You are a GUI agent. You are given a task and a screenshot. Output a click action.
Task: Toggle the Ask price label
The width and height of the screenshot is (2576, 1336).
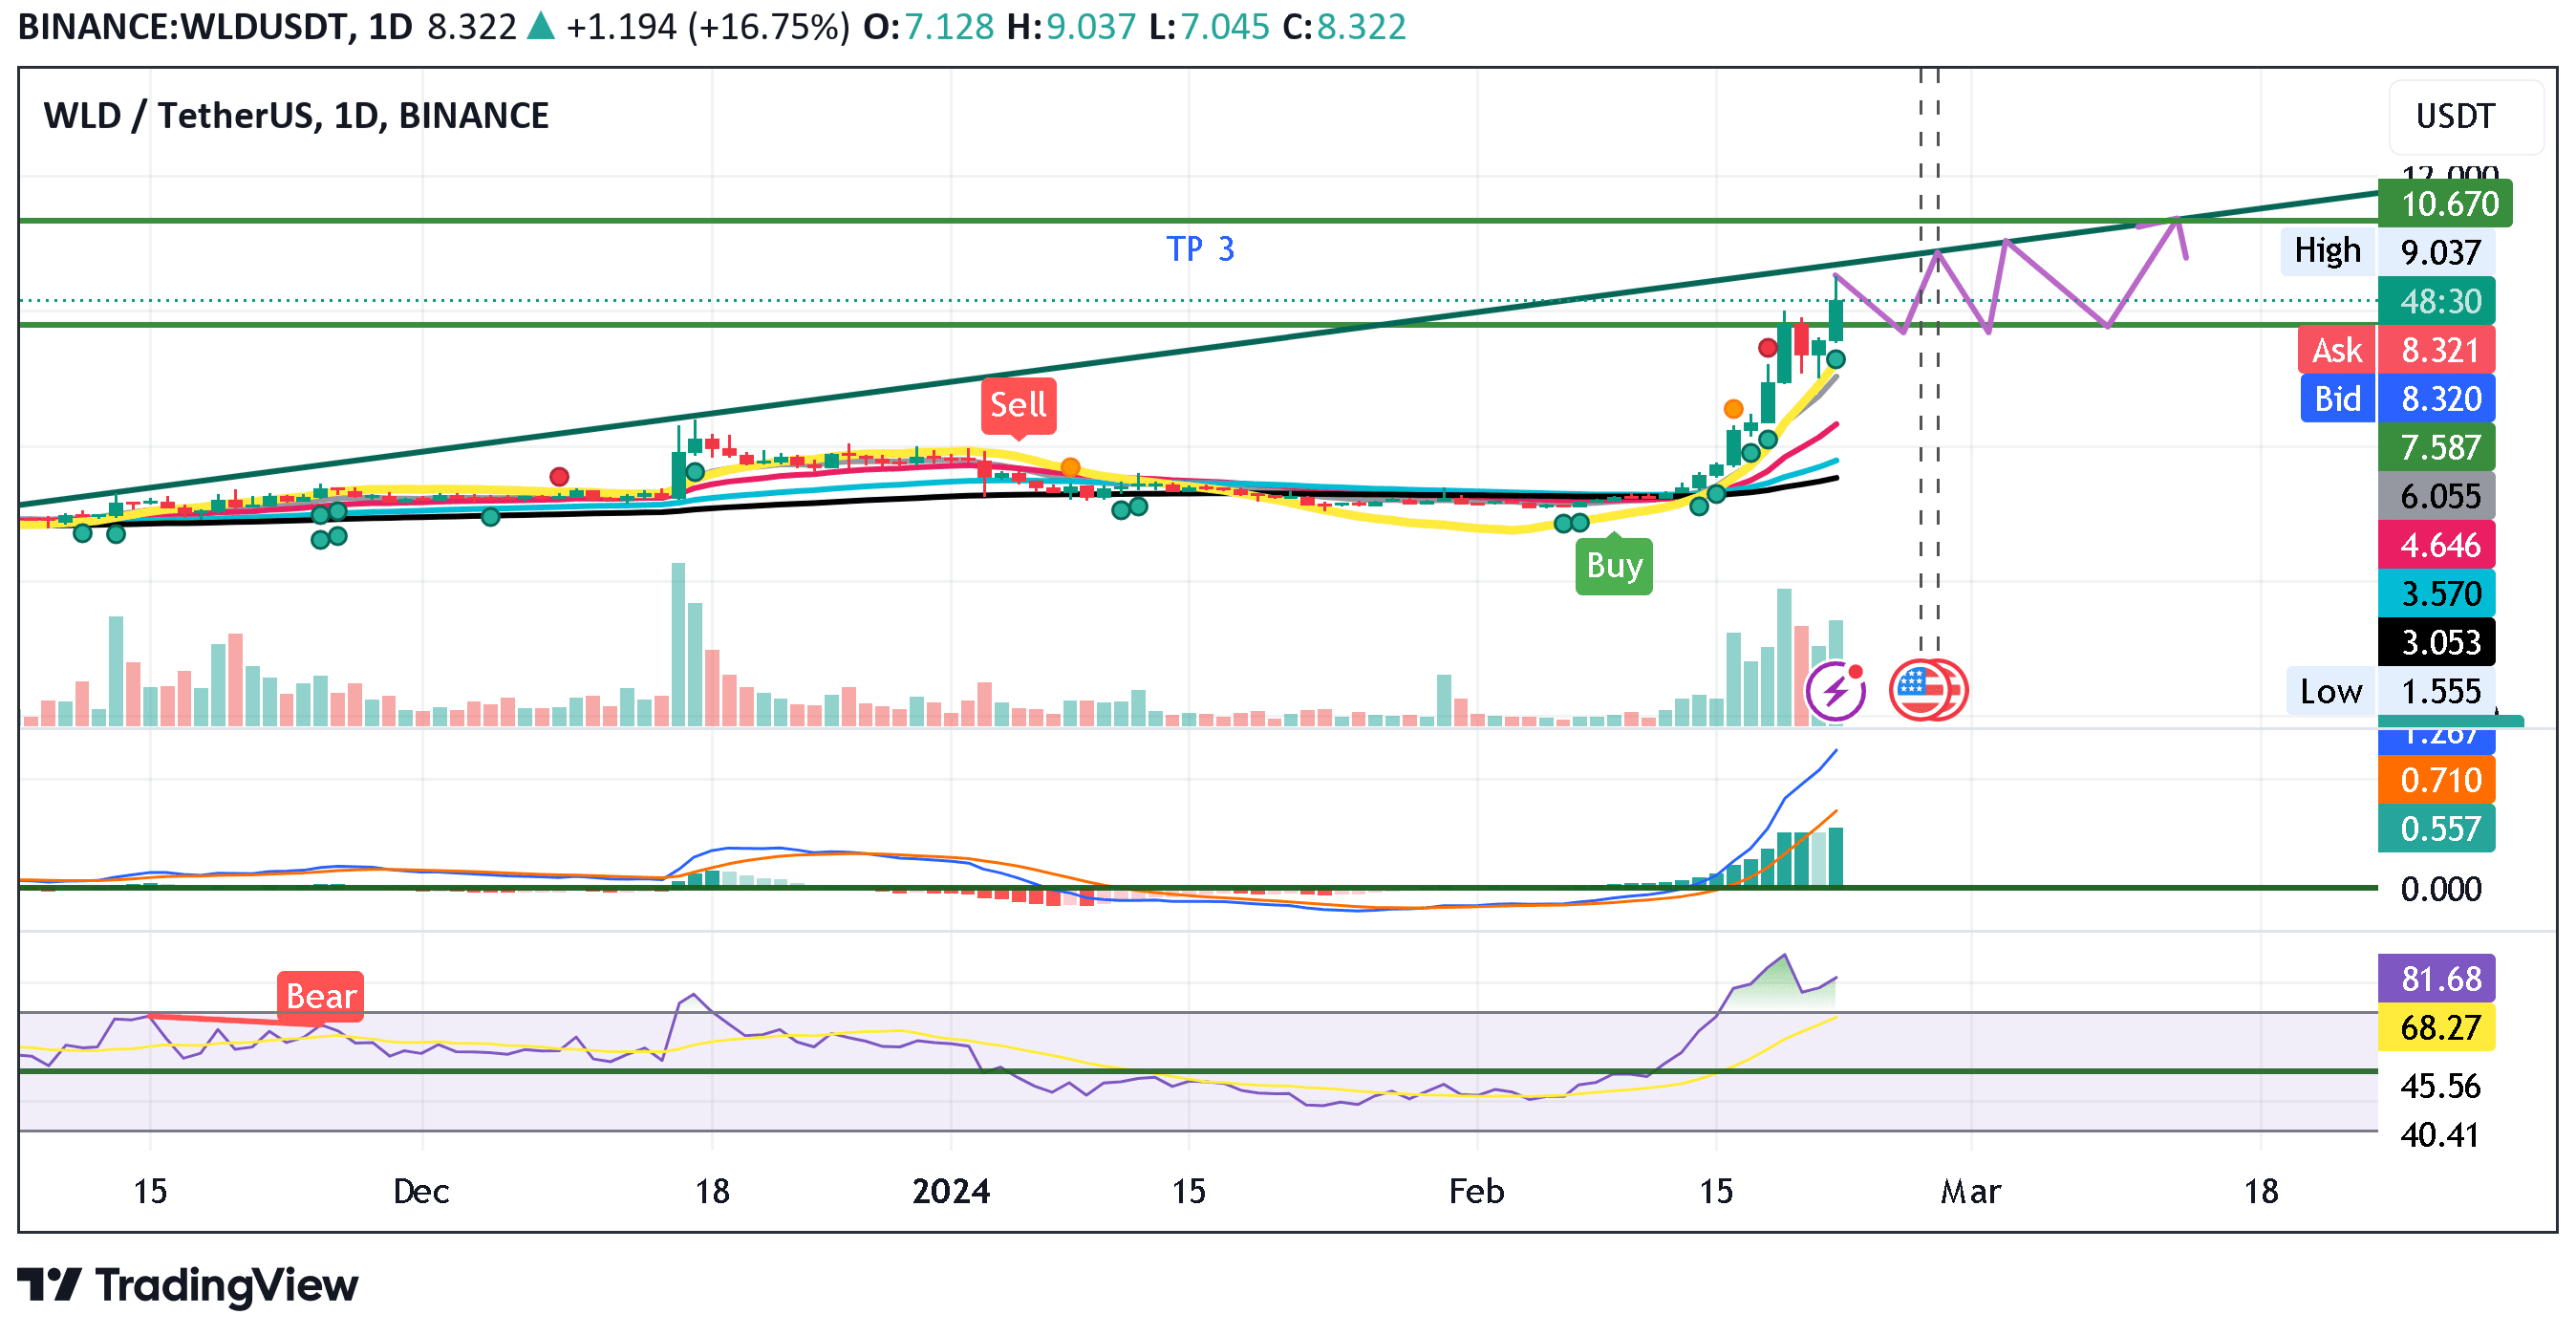click(2337, 350)
